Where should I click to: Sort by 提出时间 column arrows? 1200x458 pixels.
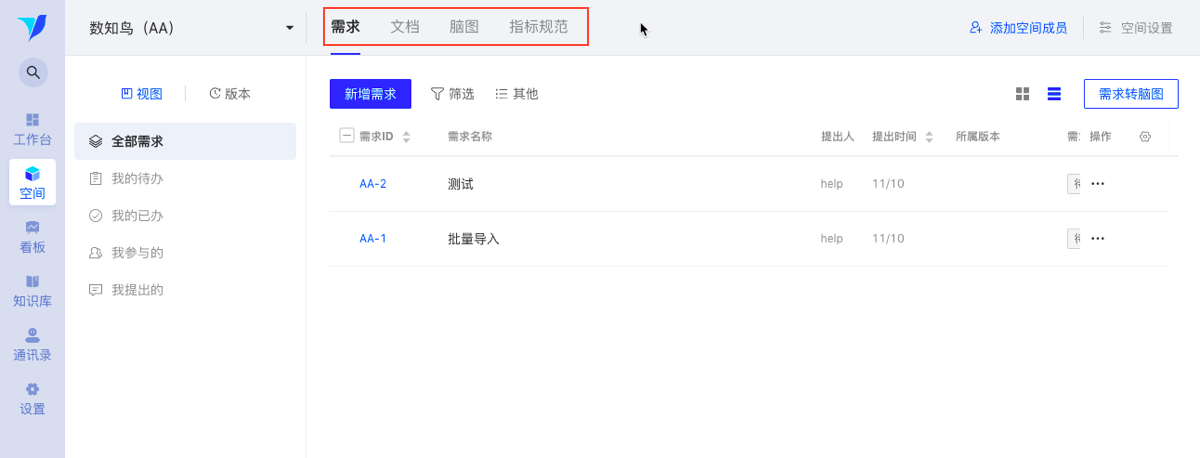[x=929, y=137]
